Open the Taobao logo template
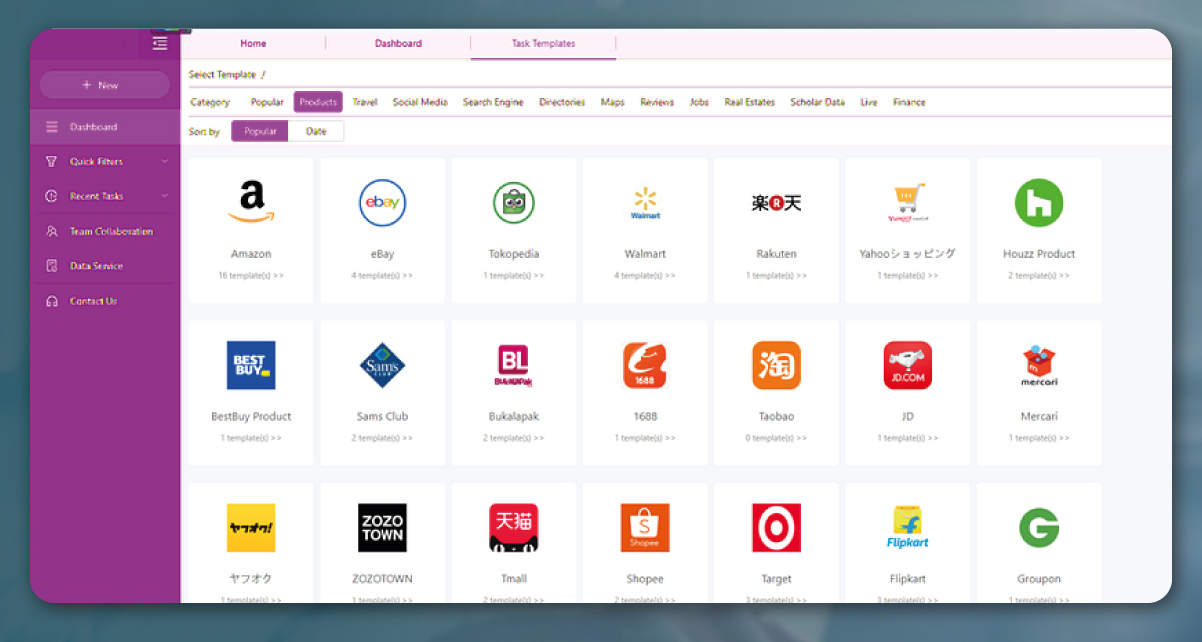Image resolution: width=1202 pixels, height=642 pixels. [776, 366]
